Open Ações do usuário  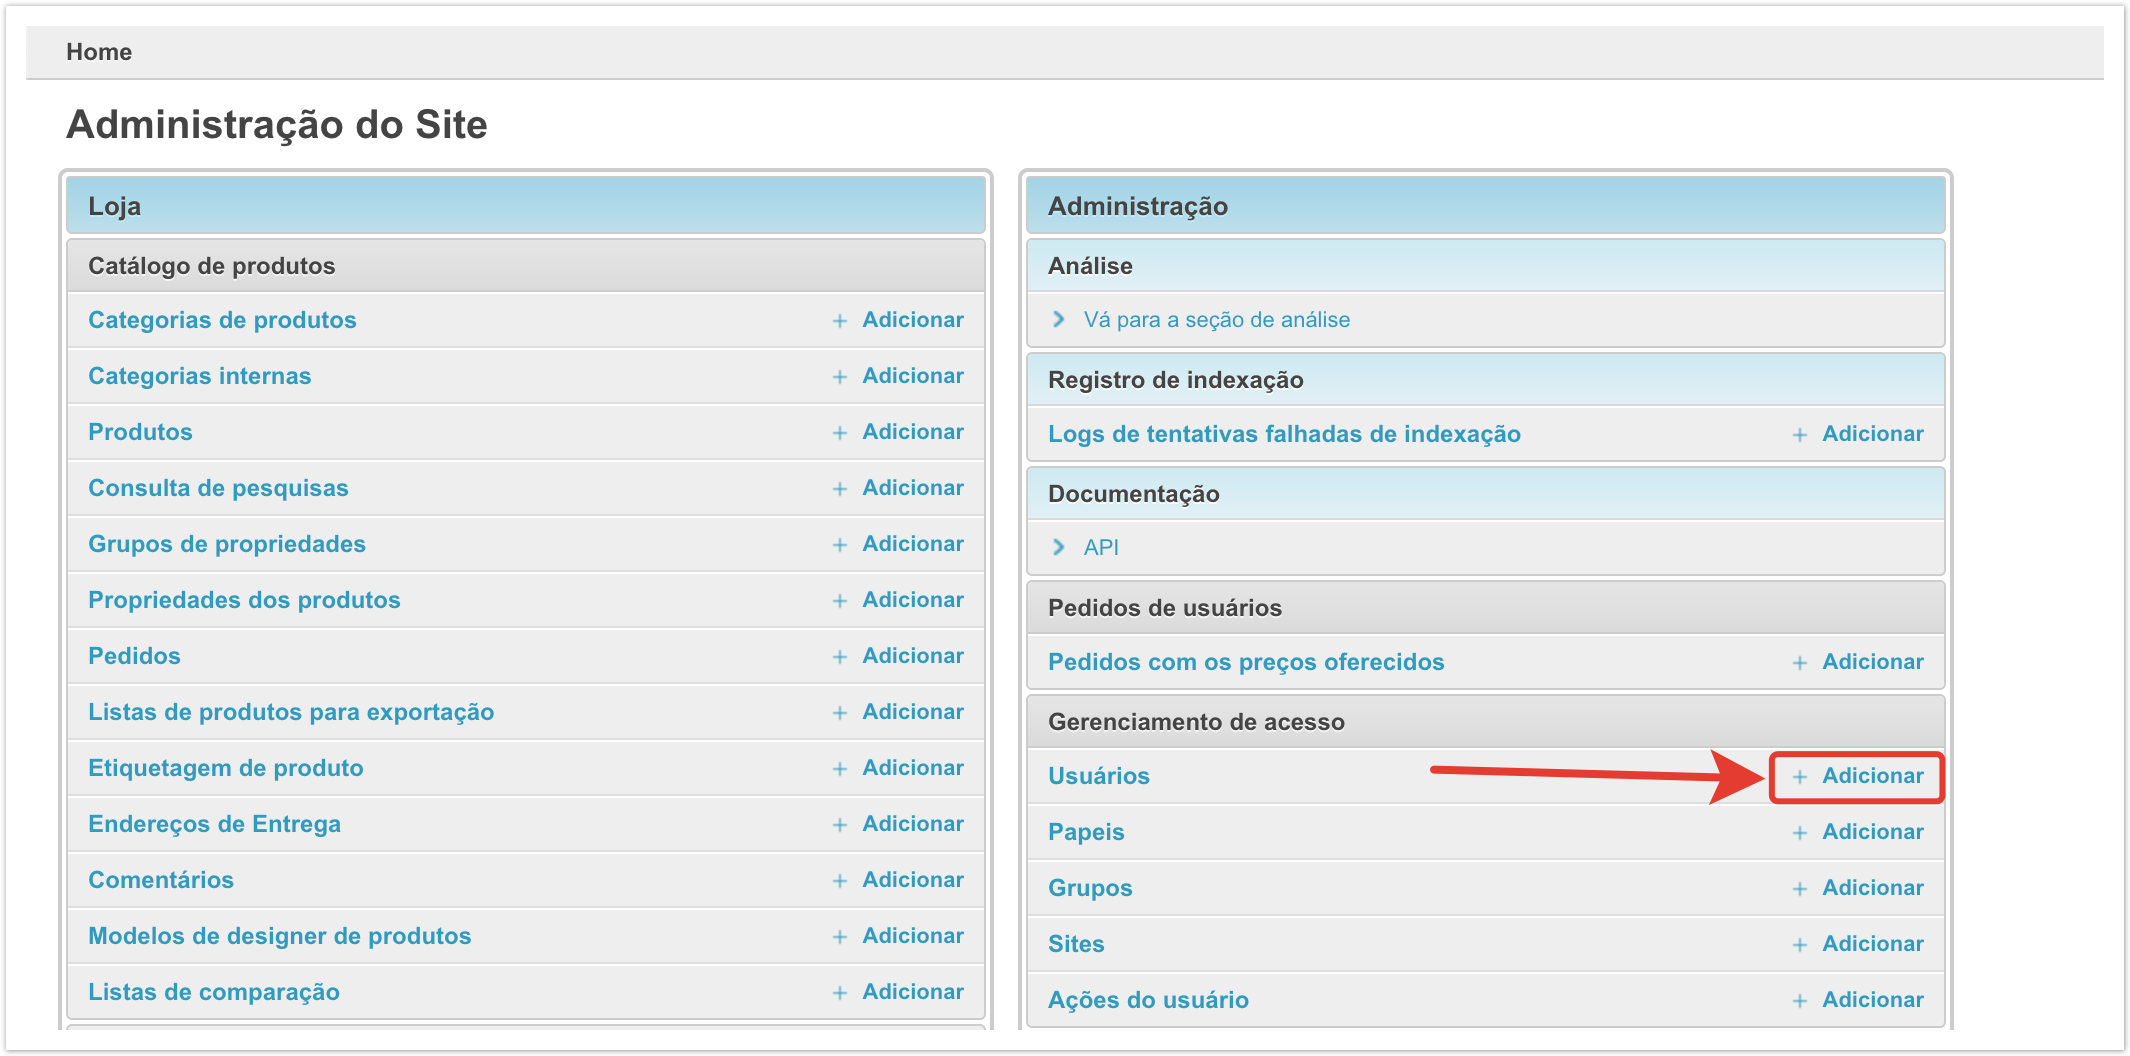point(1148,1000)
